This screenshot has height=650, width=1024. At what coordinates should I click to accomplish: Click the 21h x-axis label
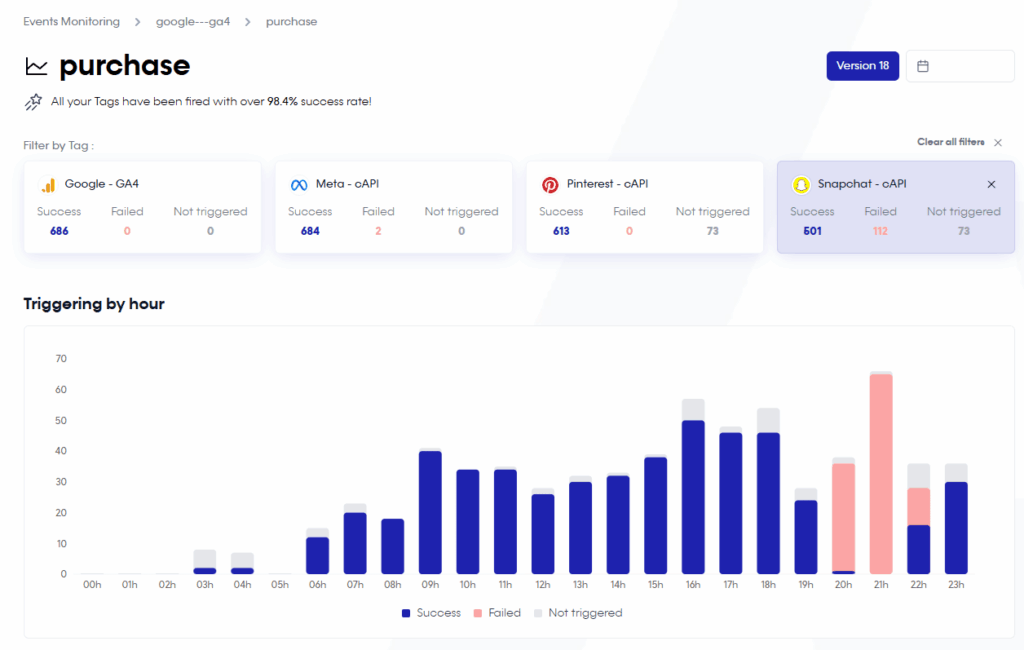[x=881, y=585]
